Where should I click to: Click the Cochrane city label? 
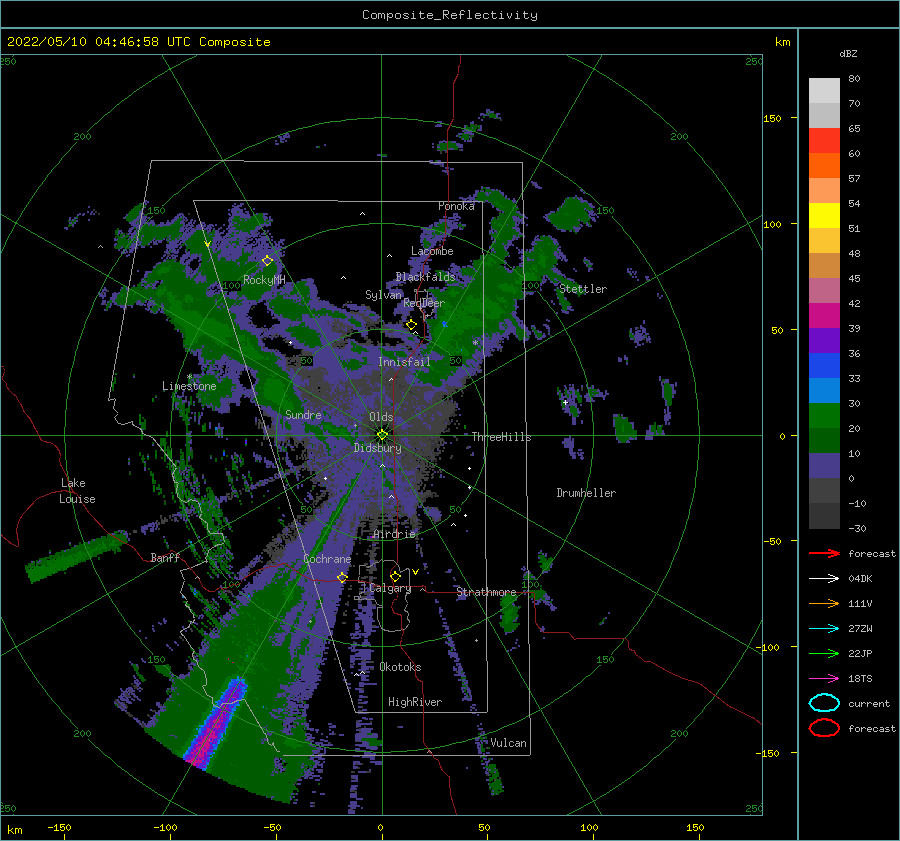[327, 559]
